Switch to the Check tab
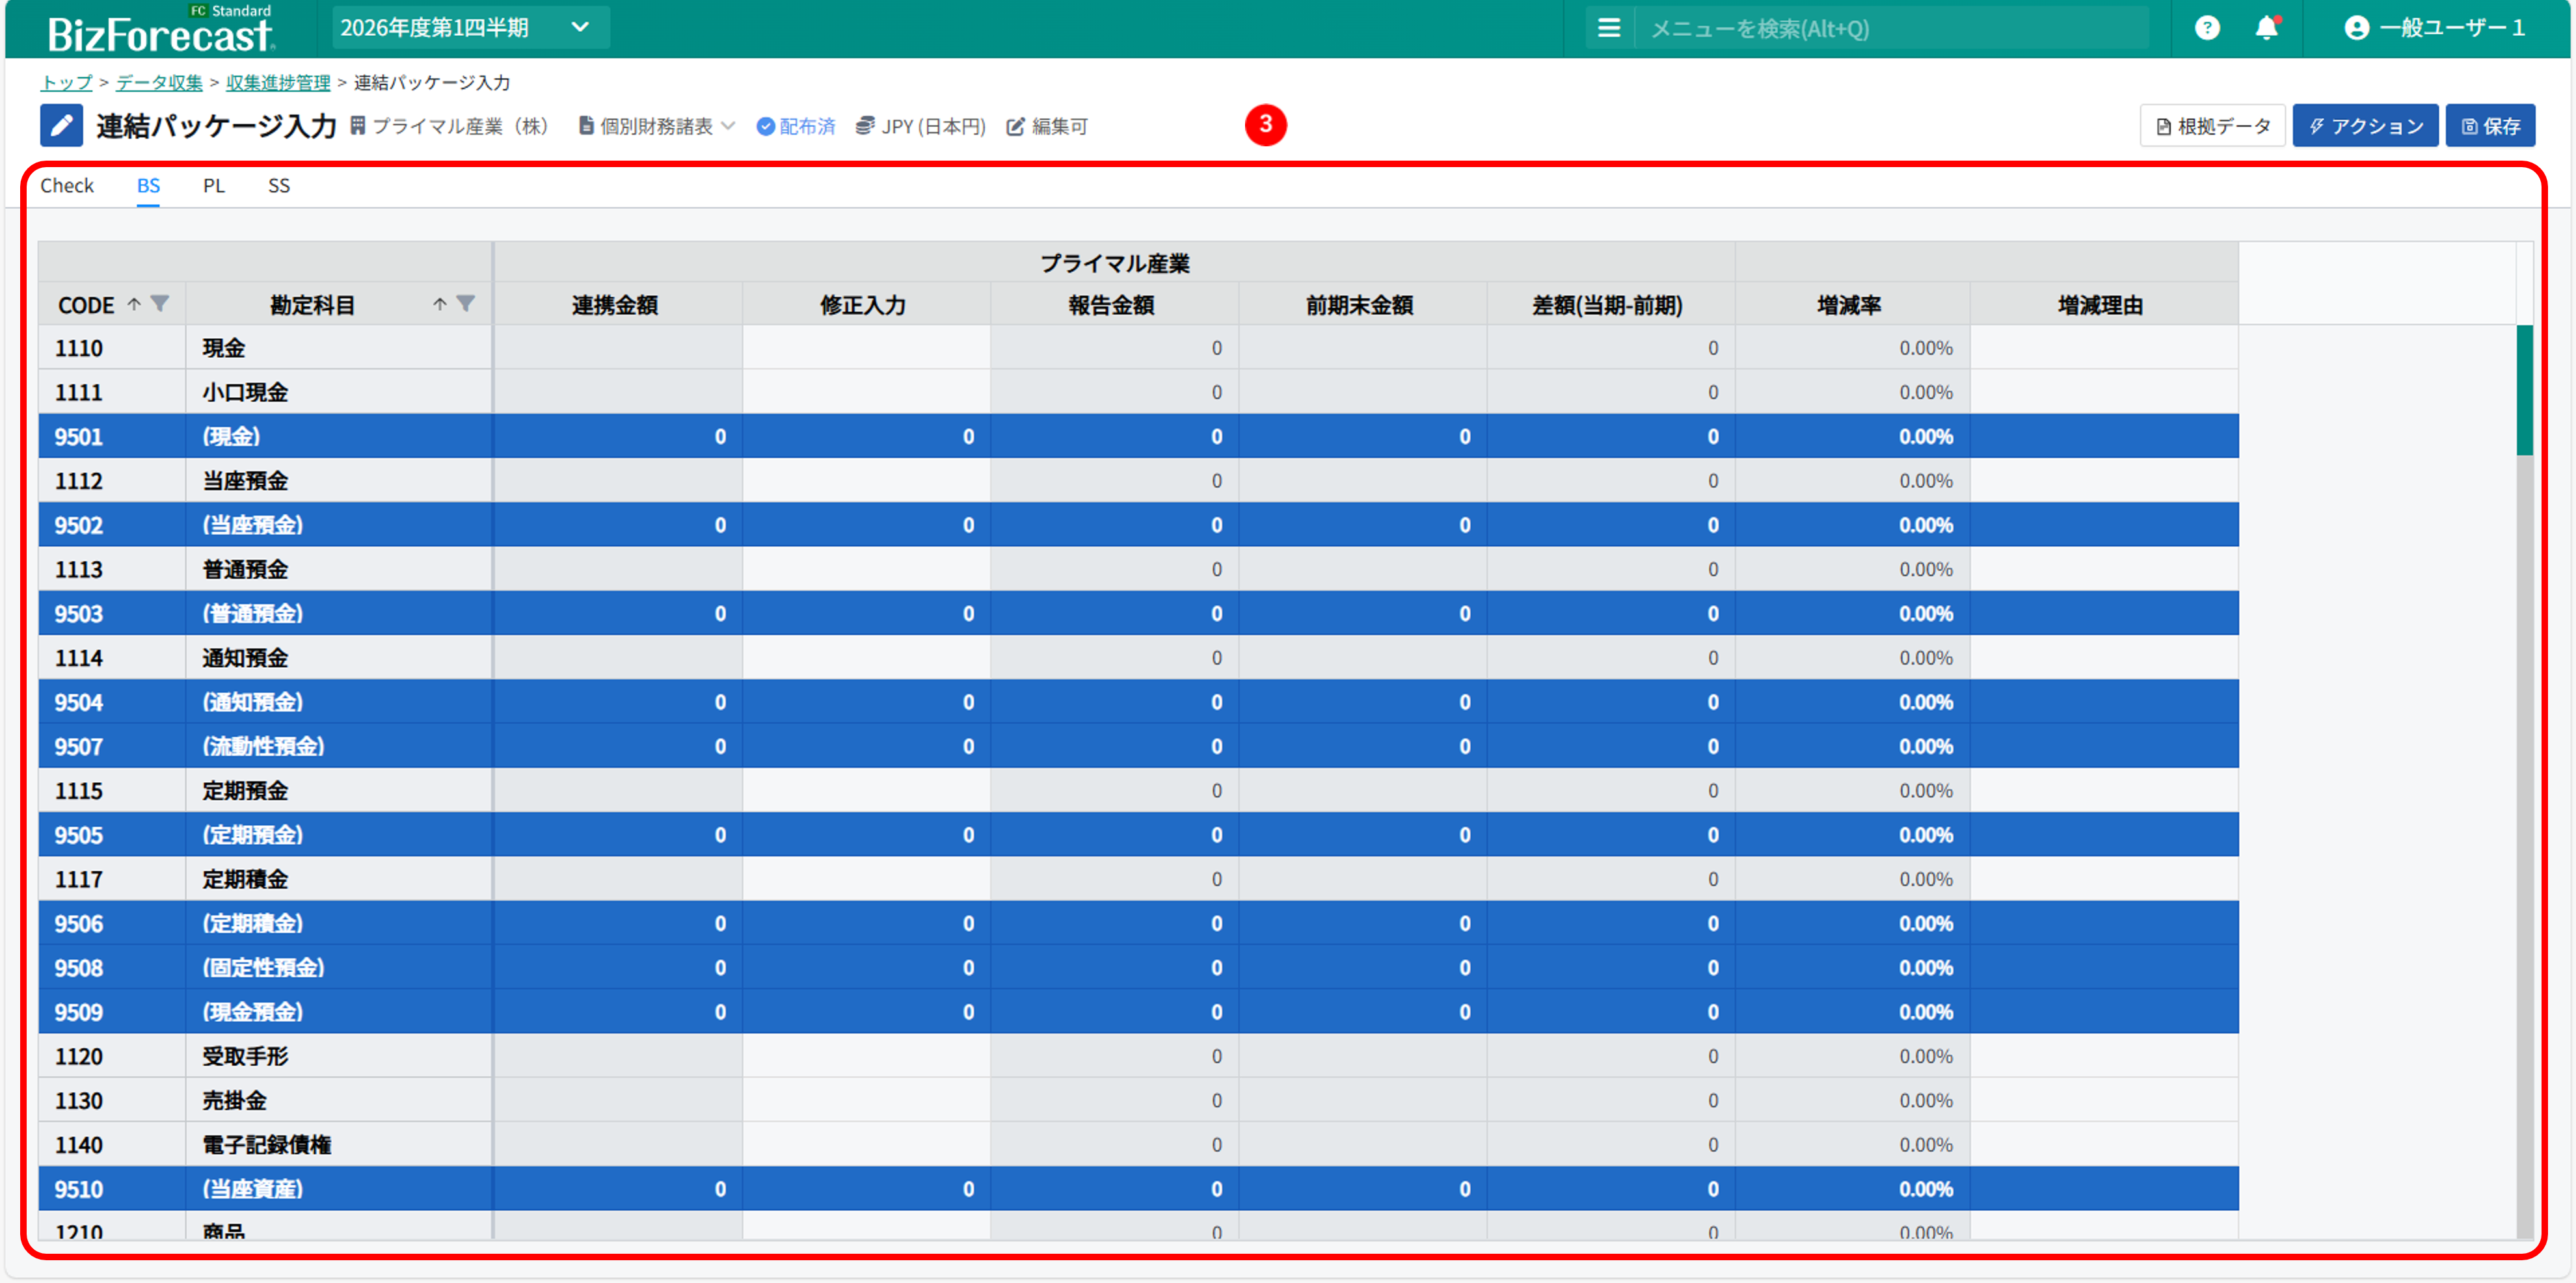This screenshot has height=1283, width=2576. (x=67, y=186)
